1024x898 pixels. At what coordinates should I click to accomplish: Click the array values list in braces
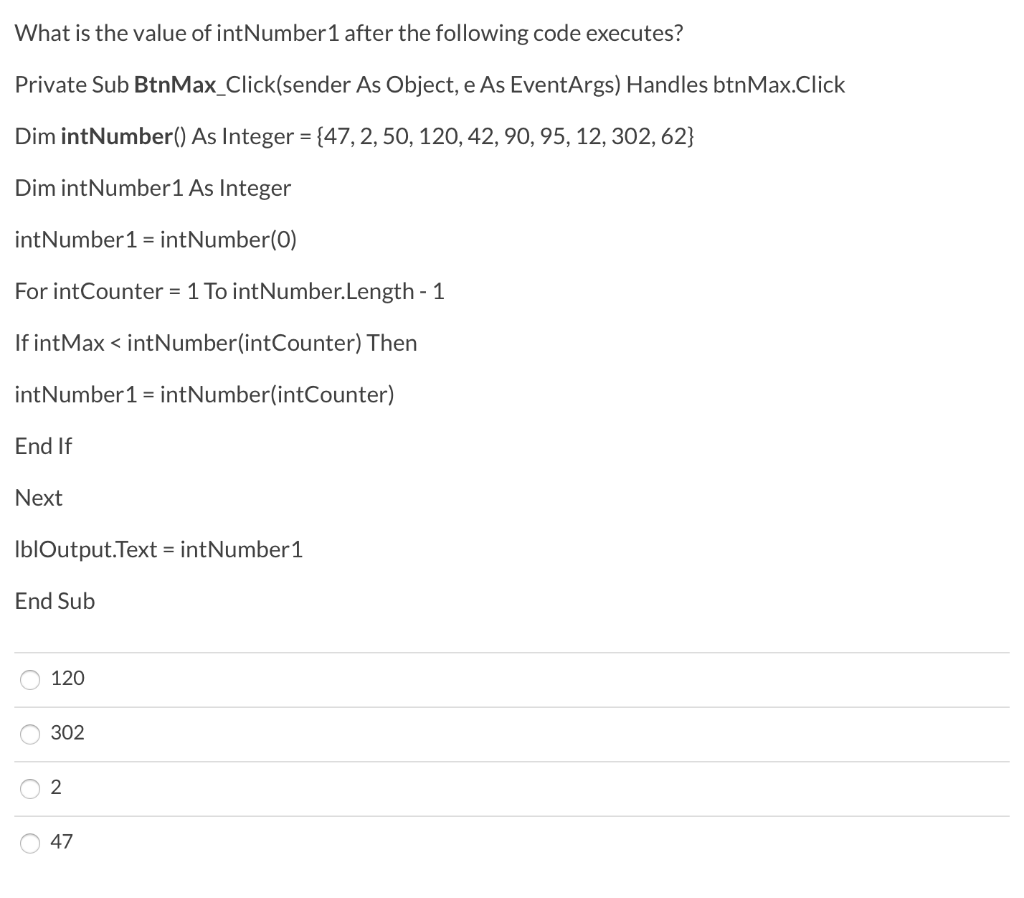click(505, 136)
